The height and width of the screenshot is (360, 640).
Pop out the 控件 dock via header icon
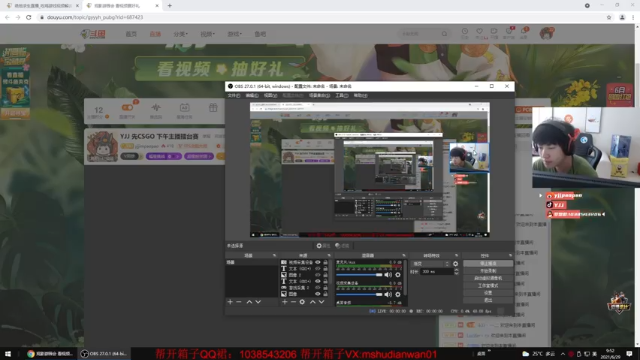pyautogui.click(x=510, y=256)
